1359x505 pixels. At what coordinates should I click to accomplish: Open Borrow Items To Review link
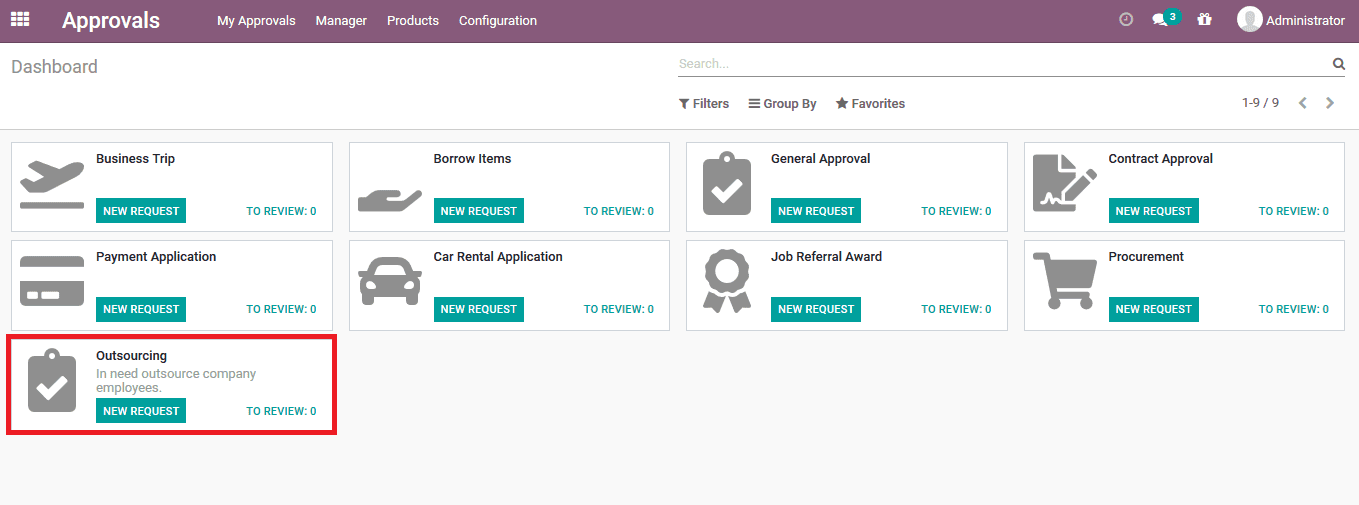click(619, 212)
